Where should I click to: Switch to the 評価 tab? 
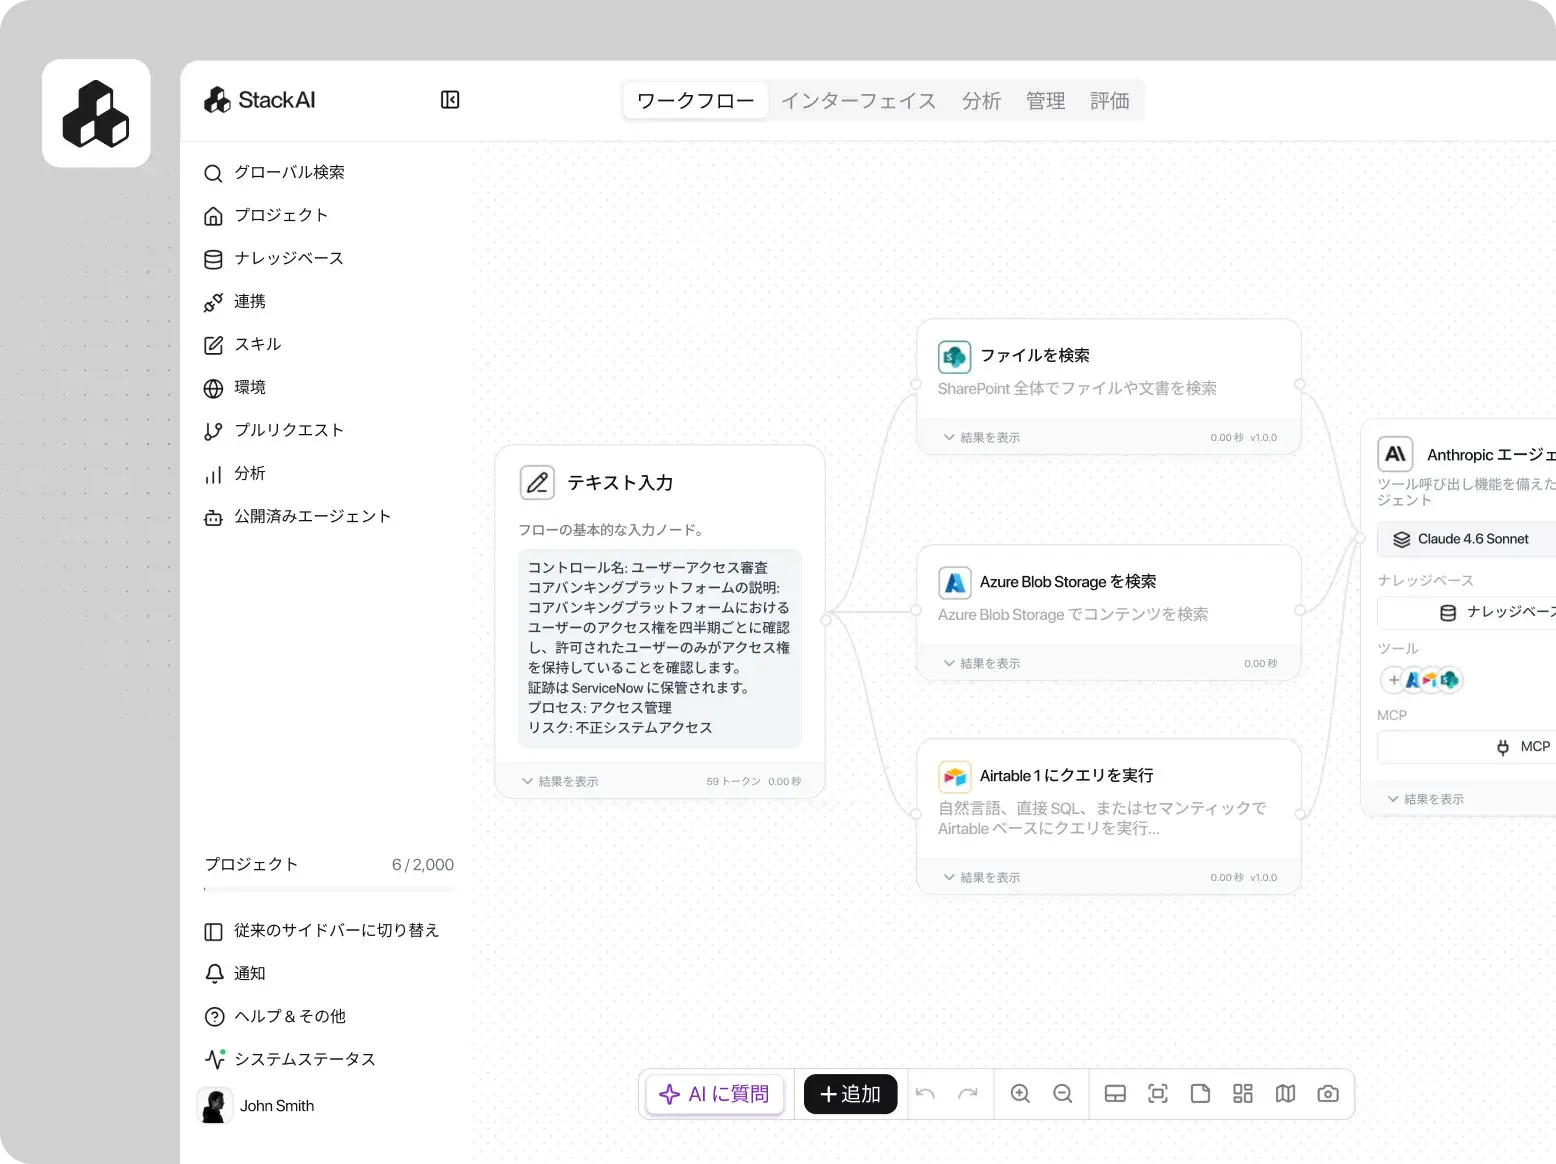coord(1109,101)
